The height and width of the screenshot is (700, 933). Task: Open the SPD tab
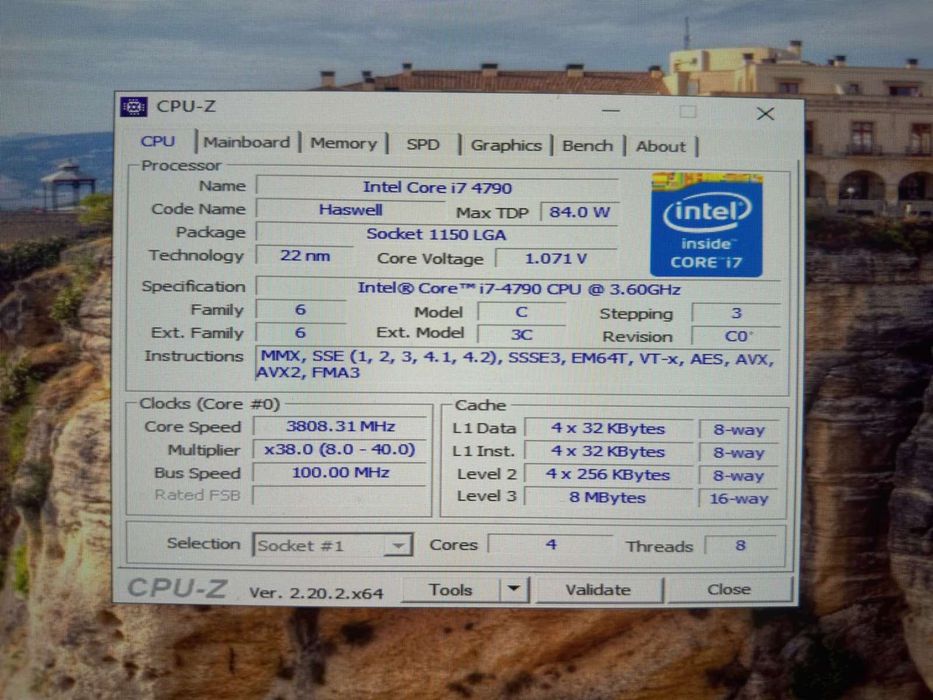click(x=423, y=145)
